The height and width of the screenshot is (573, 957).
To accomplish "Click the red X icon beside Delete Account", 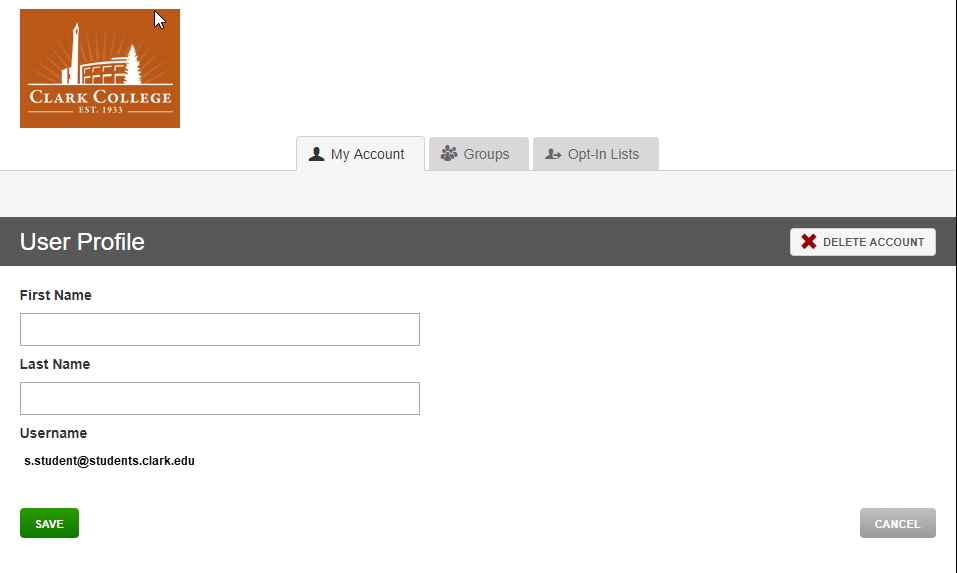I will [x=809, y=242].
